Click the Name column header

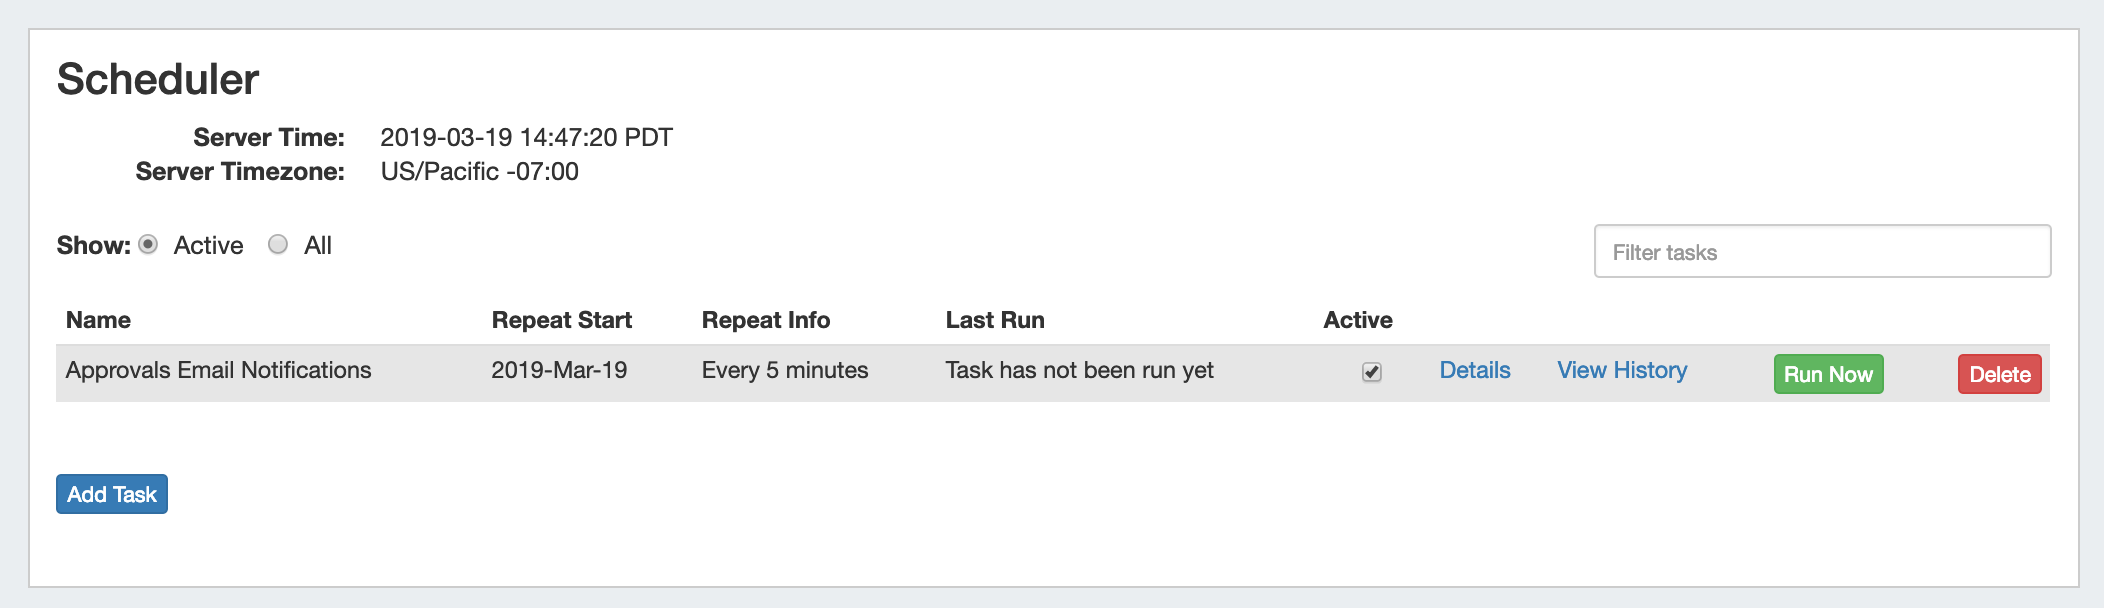(x=98, y=320)
